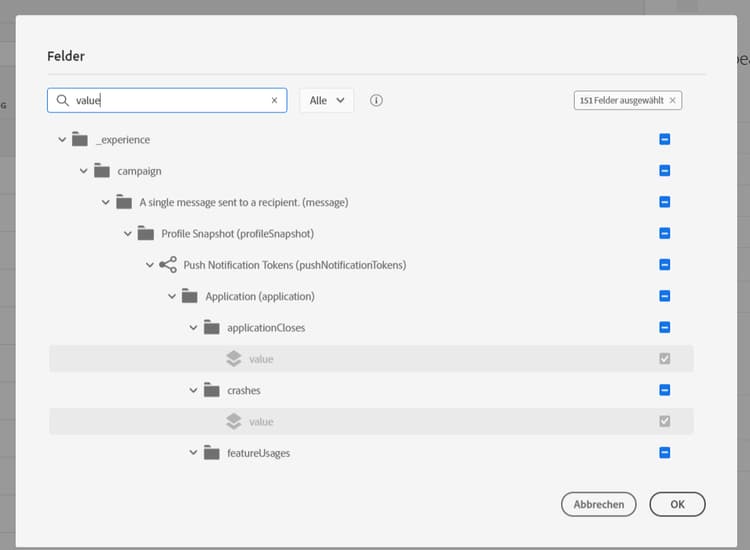Click the Push Notification Tokens relationship icon
This screenshot has width=750, height=550.
click(168, 265)
